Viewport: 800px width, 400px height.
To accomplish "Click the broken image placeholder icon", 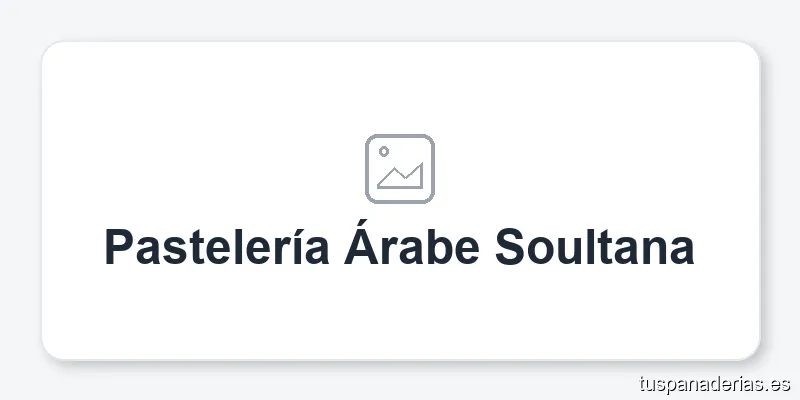I will [400, 167].
